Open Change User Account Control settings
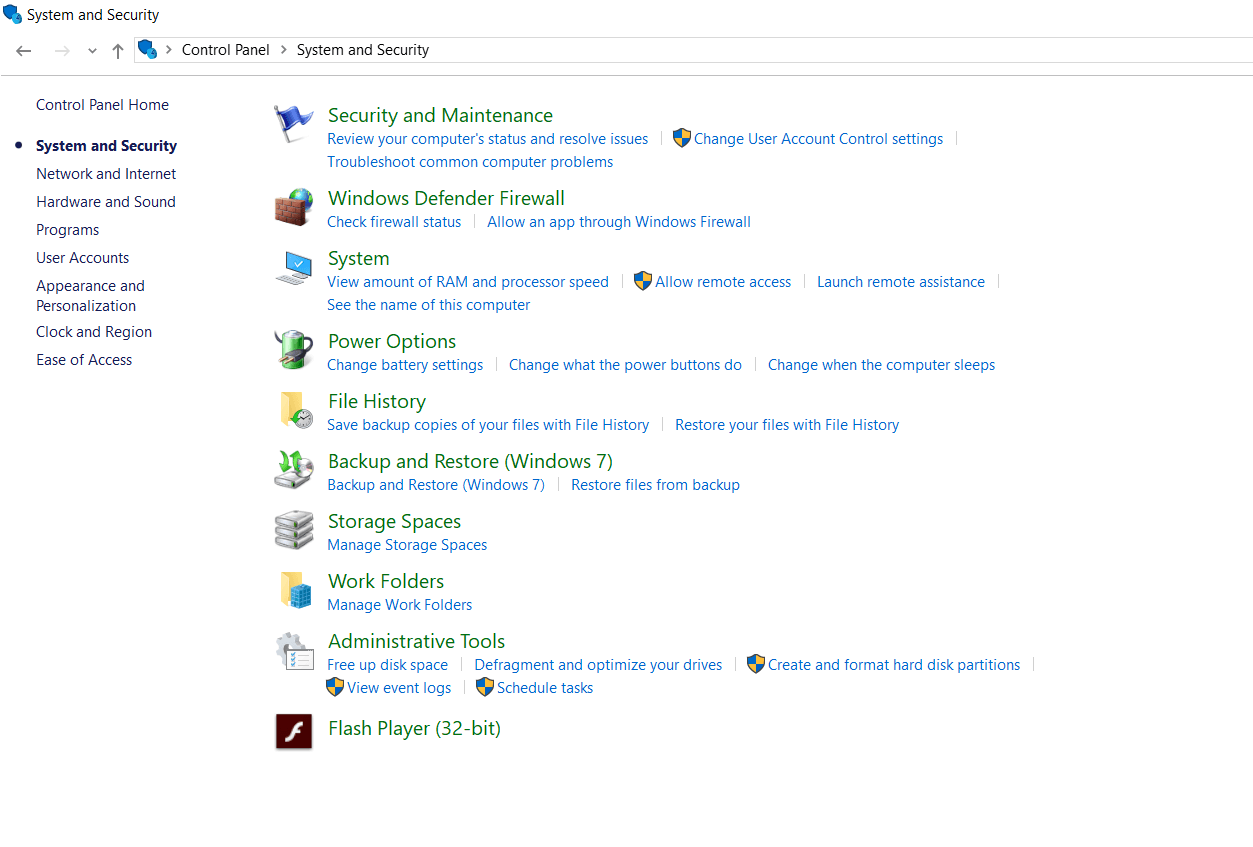The image size is (1253, 847). point(818,138)
